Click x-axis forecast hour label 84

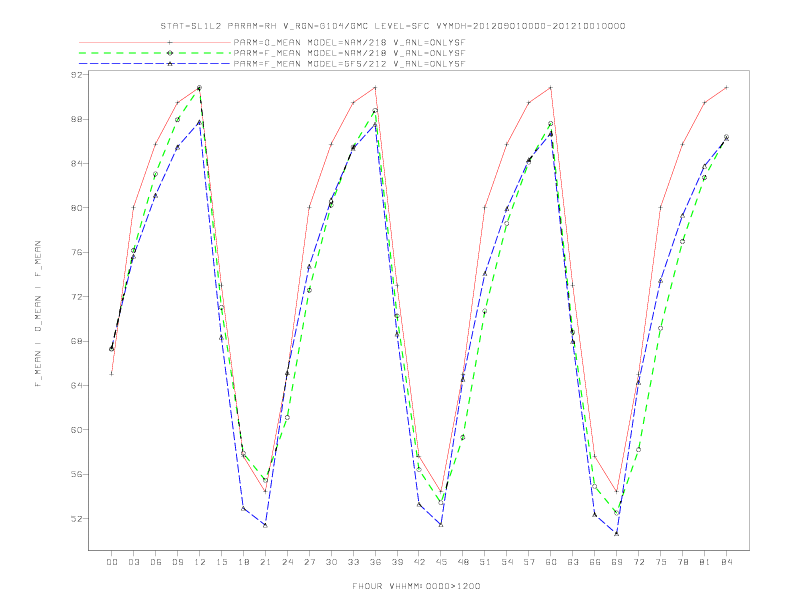click(727, 562)
